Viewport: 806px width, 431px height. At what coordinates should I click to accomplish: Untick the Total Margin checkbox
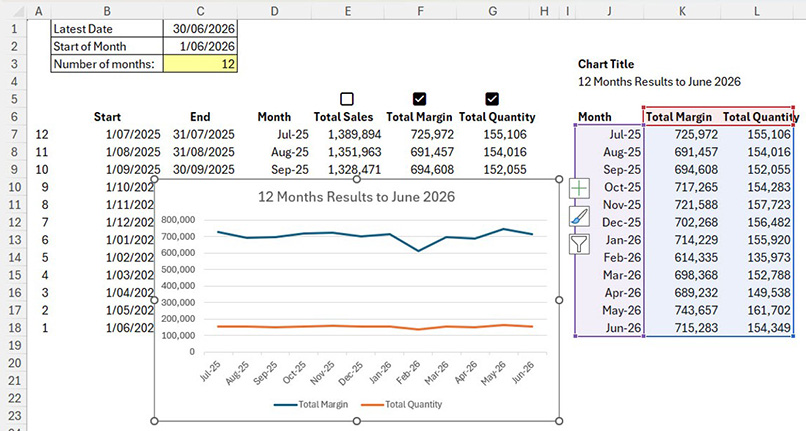tap(419, 99)
